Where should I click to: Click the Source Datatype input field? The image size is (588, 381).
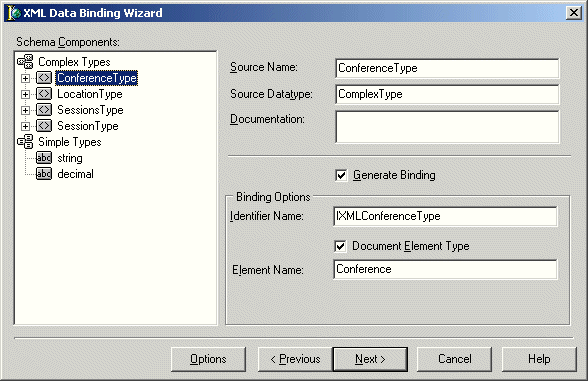tap(447, 94)
